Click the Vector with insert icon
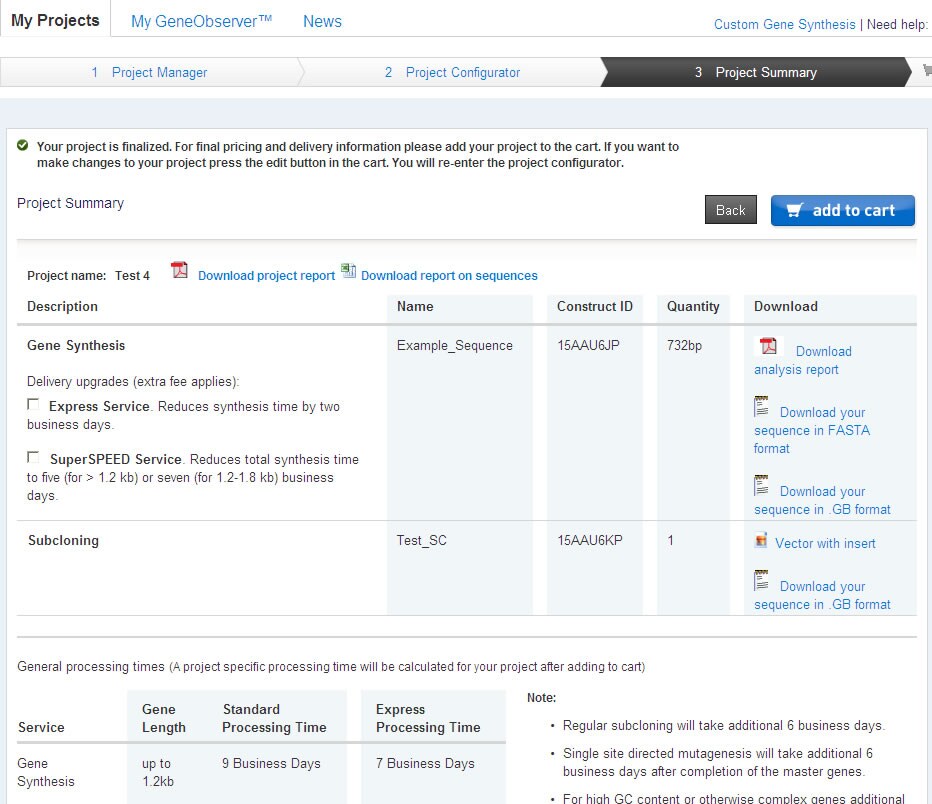 [761, 542]
